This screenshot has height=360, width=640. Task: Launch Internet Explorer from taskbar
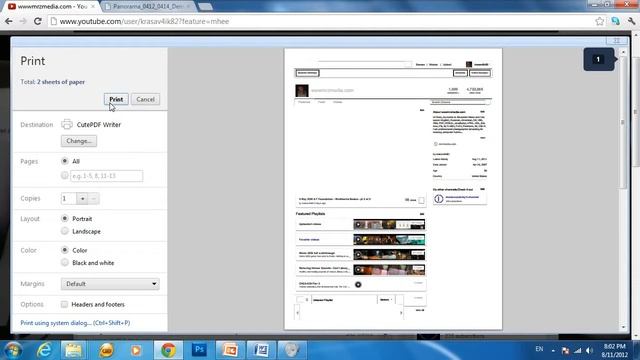pyautogui.click(x=44, y=350)
